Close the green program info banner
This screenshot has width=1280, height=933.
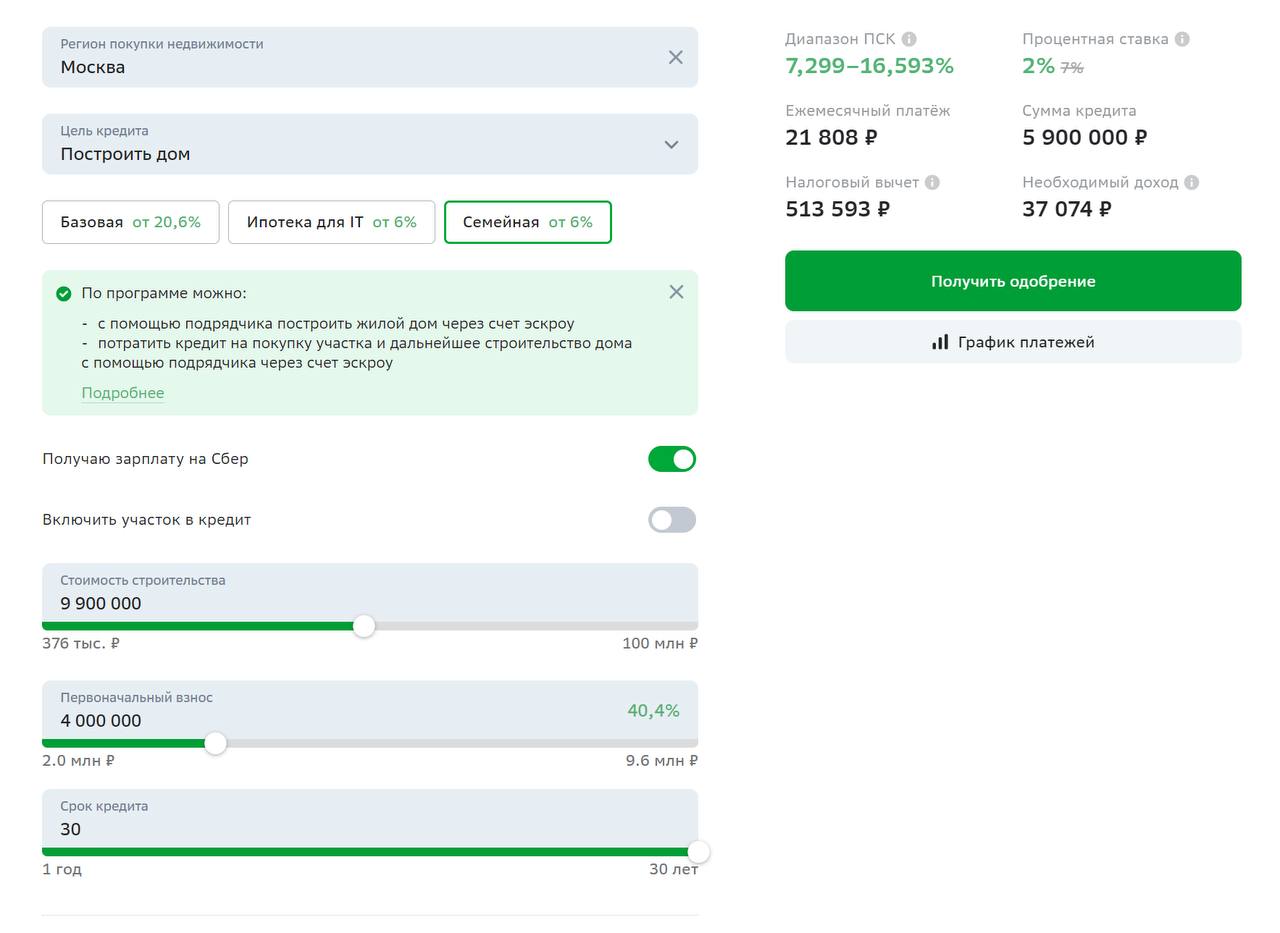[676, 292]
